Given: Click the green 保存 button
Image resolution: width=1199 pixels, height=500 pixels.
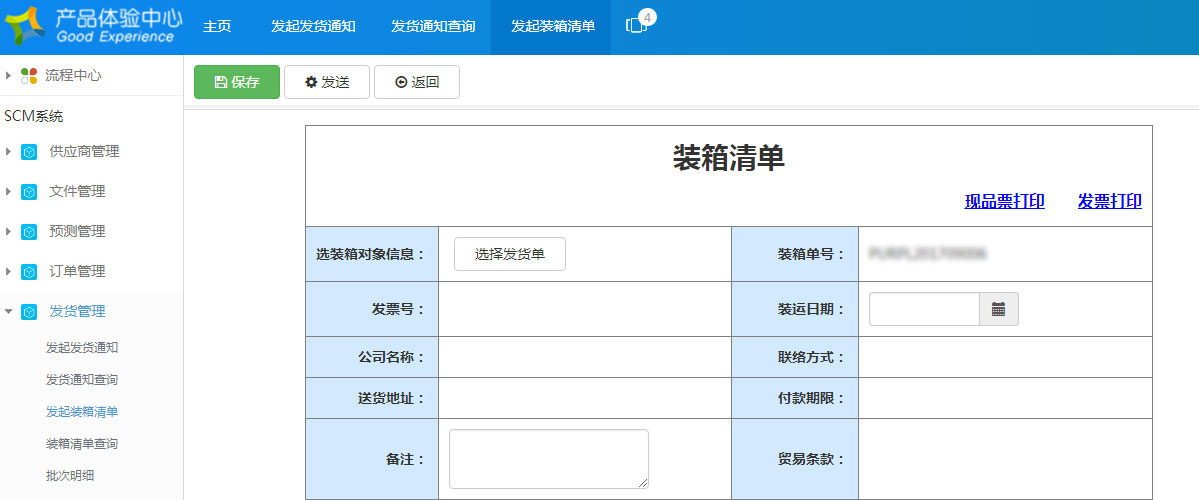Looking at the screenshot, I should tap(237, 82).
